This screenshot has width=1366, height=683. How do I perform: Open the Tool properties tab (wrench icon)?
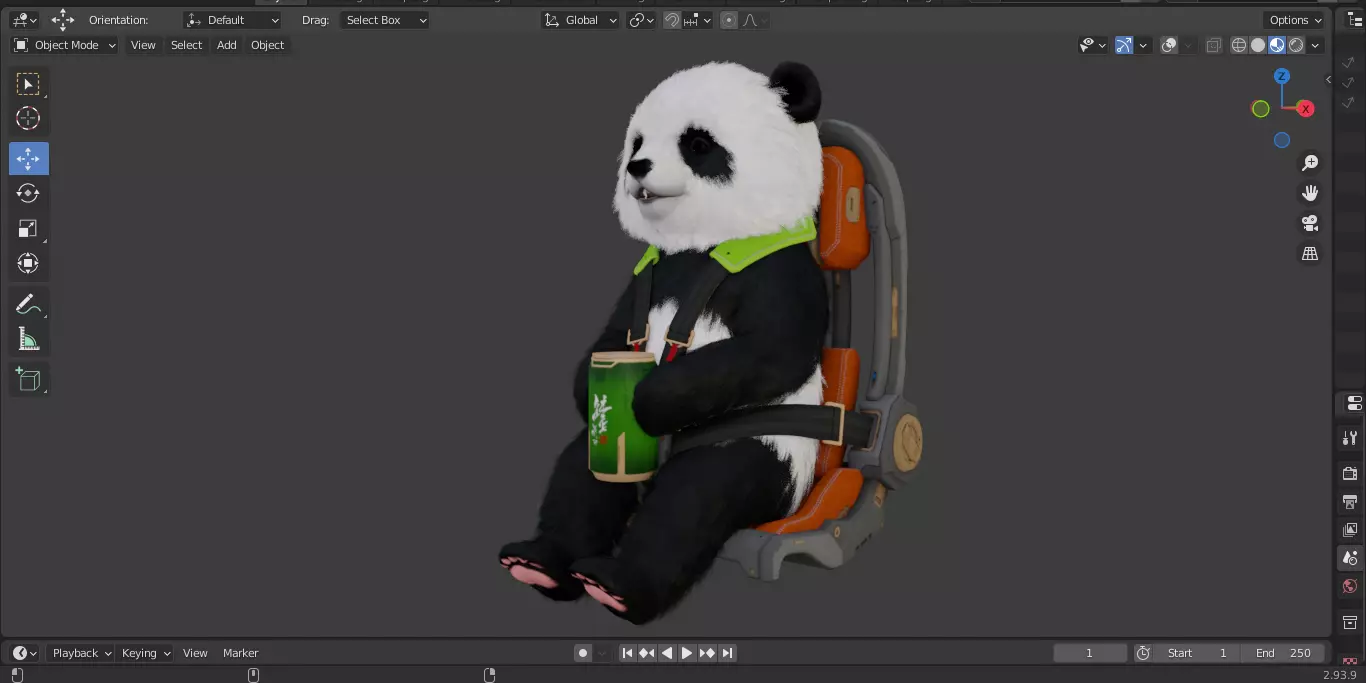coord(1350,438)
